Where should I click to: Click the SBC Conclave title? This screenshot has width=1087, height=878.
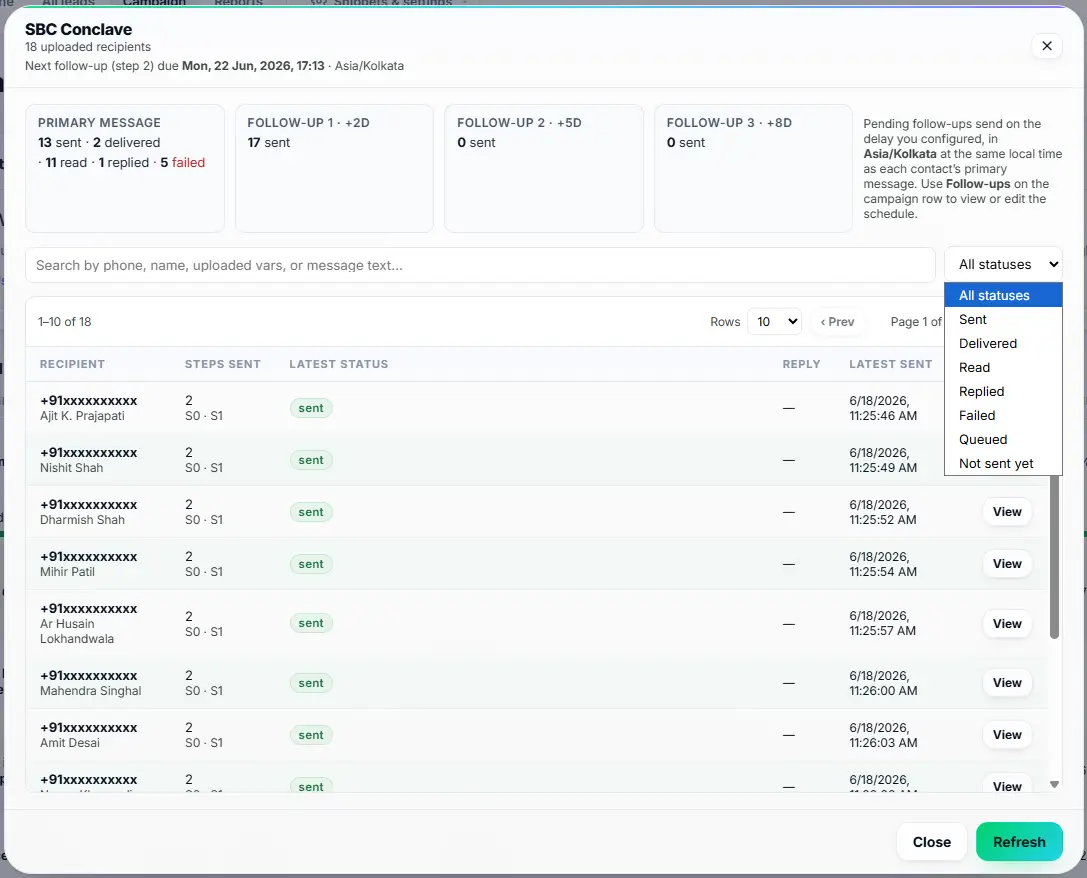(x=78, y=29)
